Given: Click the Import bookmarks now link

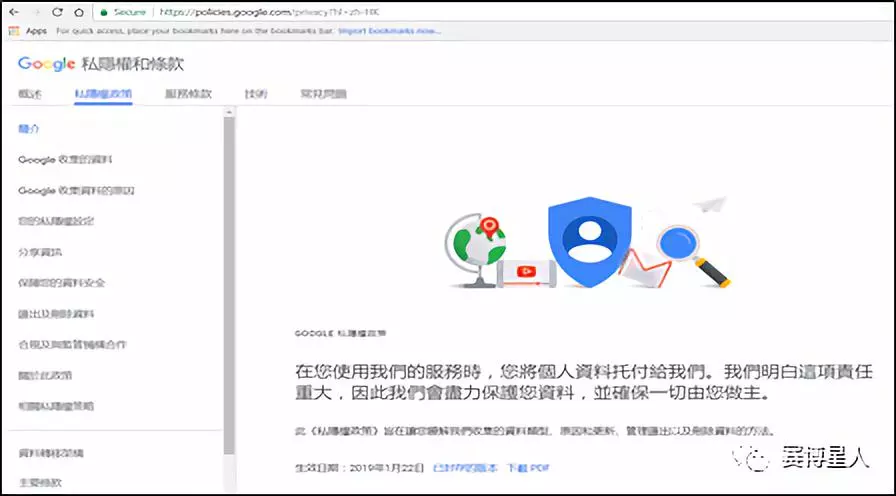Looking at the screenshot, I should click(x=389, y=31).
